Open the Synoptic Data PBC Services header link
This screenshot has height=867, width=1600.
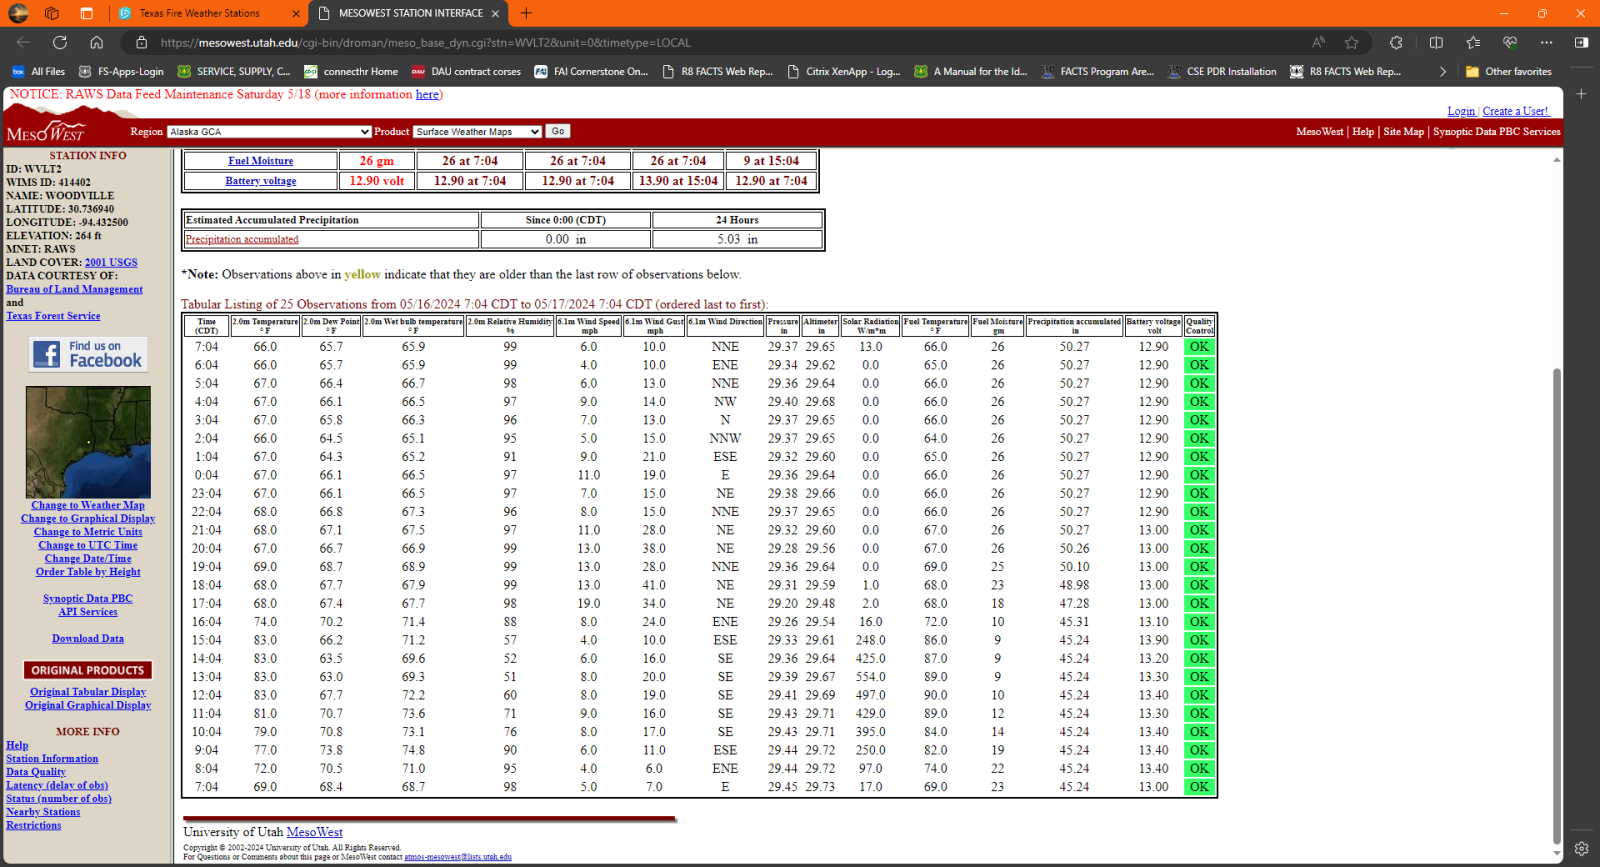pos(1496,132)
